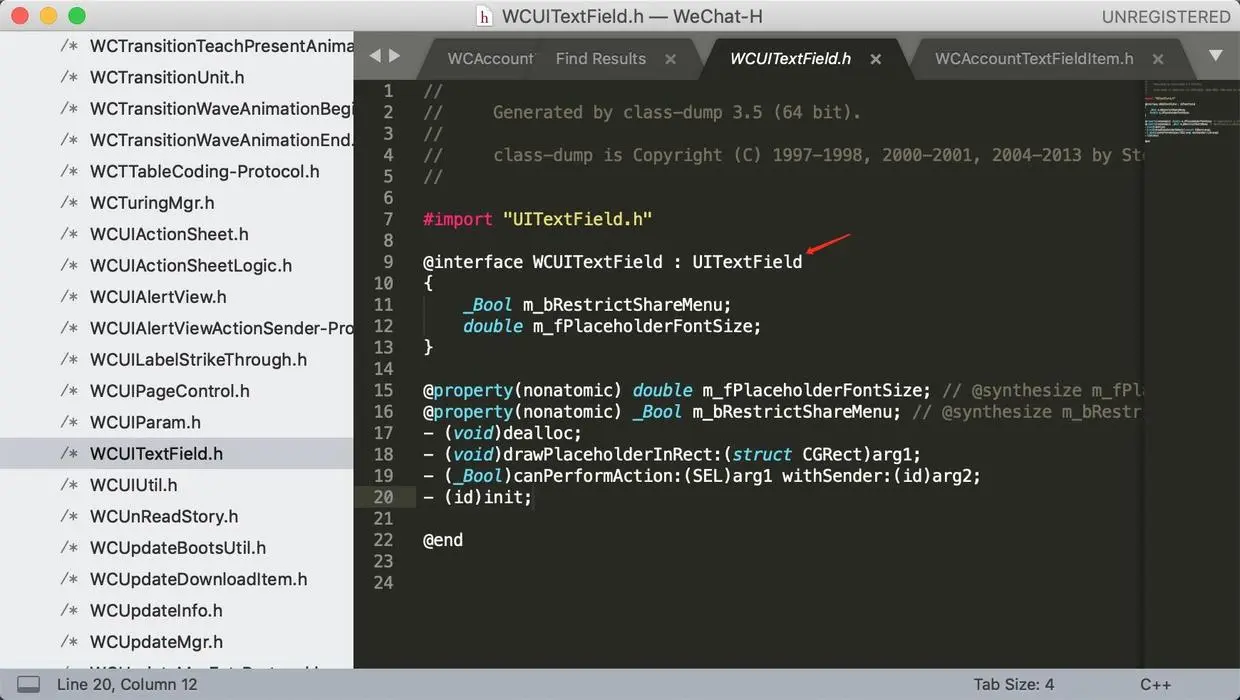Viewport: 1240px width, 700px height.
Task: Open WCUpdateBootsUtil.h file
Action: [x=178, y=548]
